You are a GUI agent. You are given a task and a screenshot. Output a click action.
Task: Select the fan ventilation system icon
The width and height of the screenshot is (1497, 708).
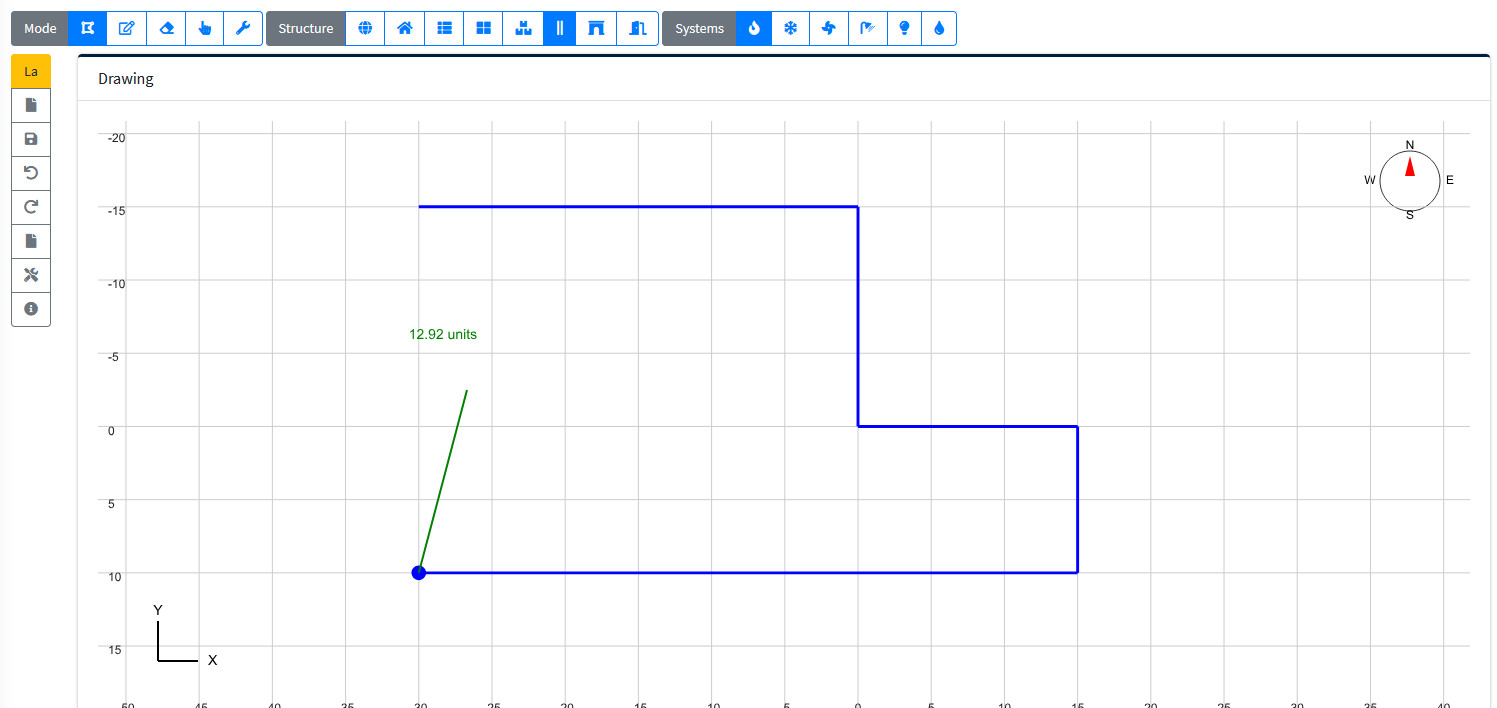click(x=828, y=28)
